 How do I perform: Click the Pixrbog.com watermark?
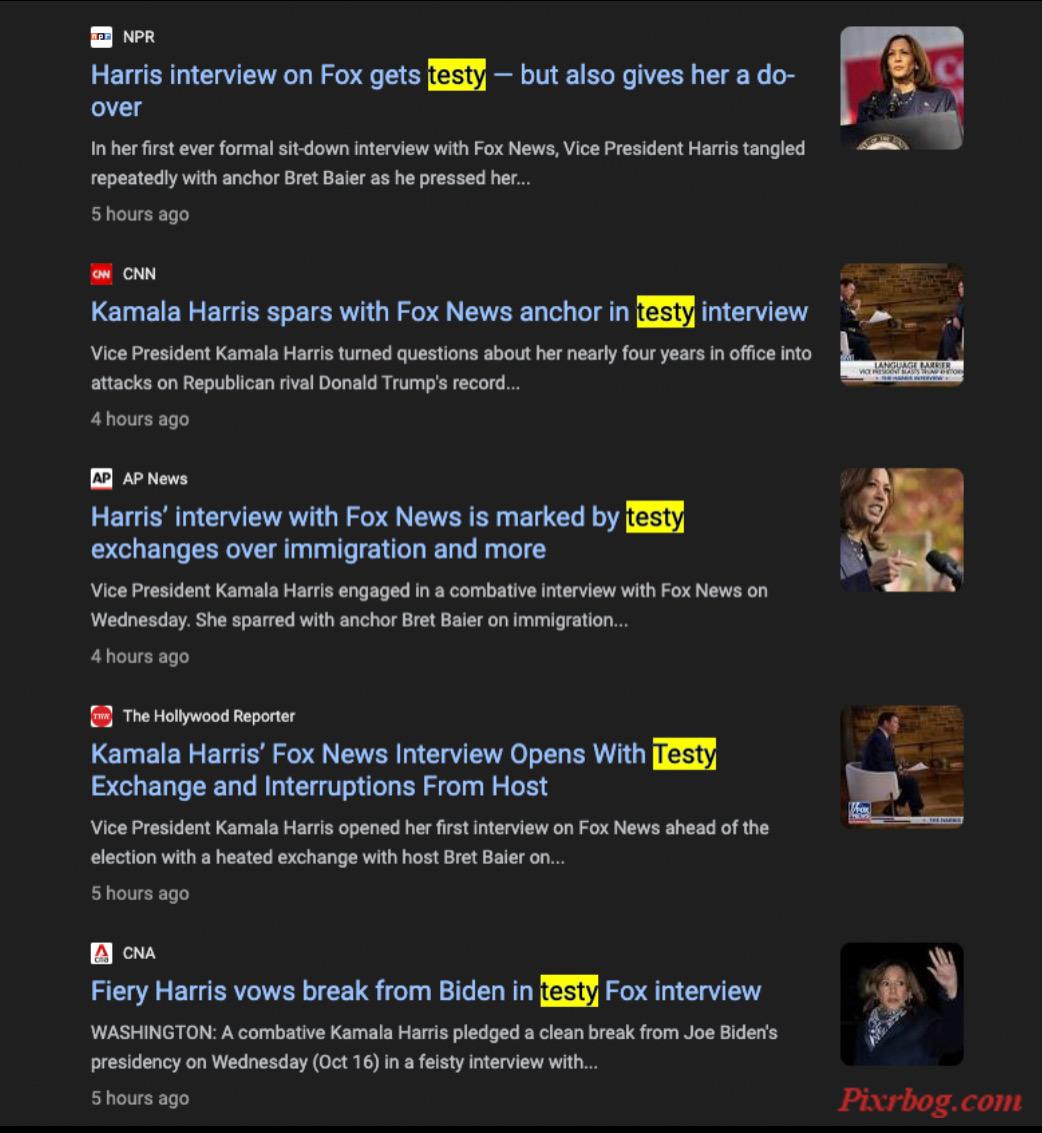930,1100
